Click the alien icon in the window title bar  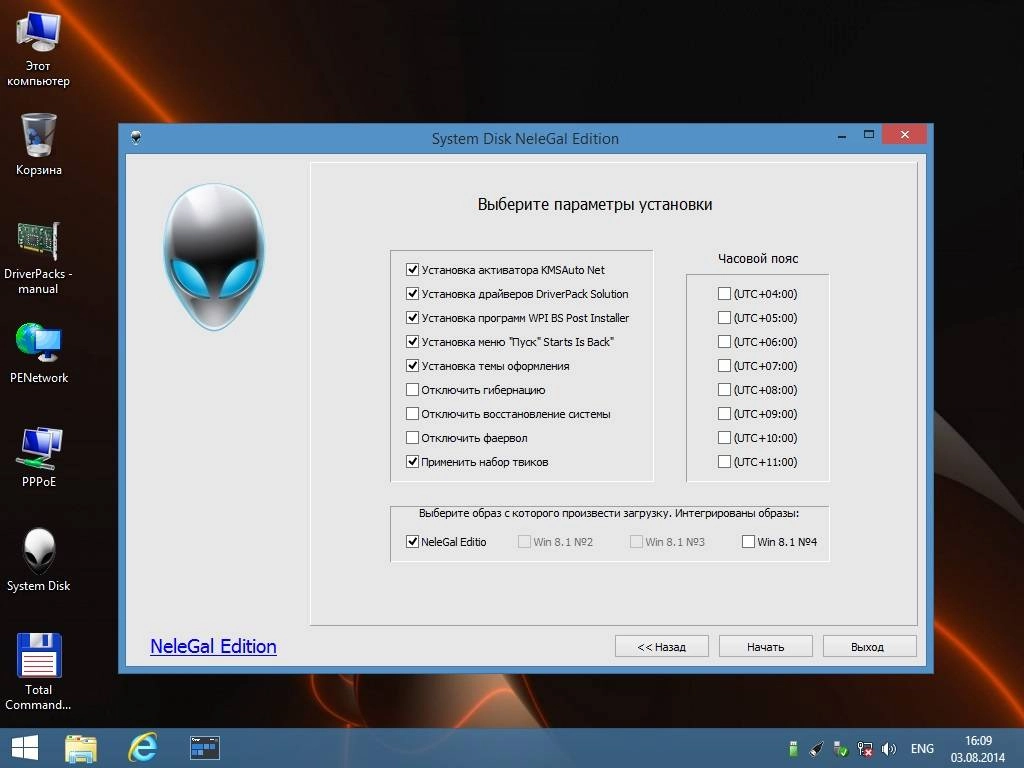[x=136, y=137]
